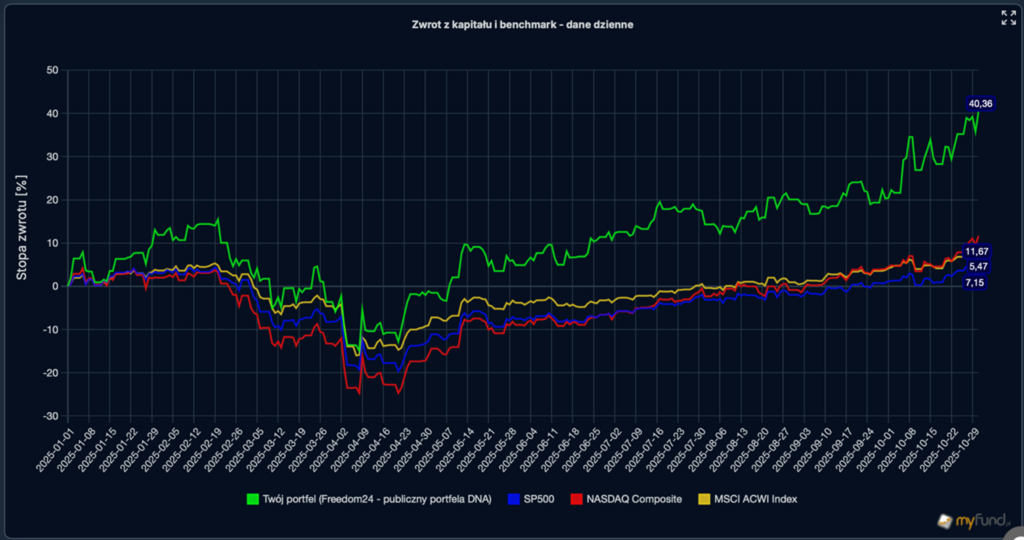Click the 7,15 end value label
This screenshot has width=1024, height=540.
pyautogui.click(x=976, y=284)
